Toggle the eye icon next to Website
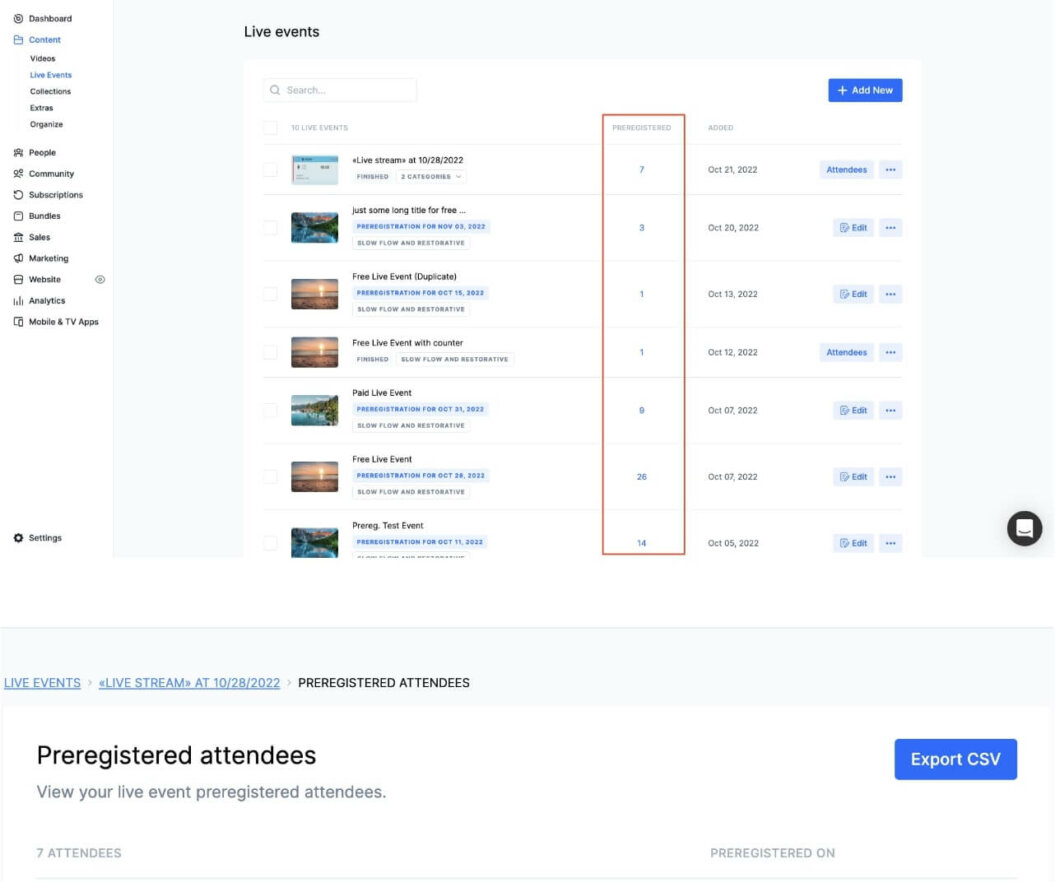Screen dimensions: 1055x887 (99, 279)
